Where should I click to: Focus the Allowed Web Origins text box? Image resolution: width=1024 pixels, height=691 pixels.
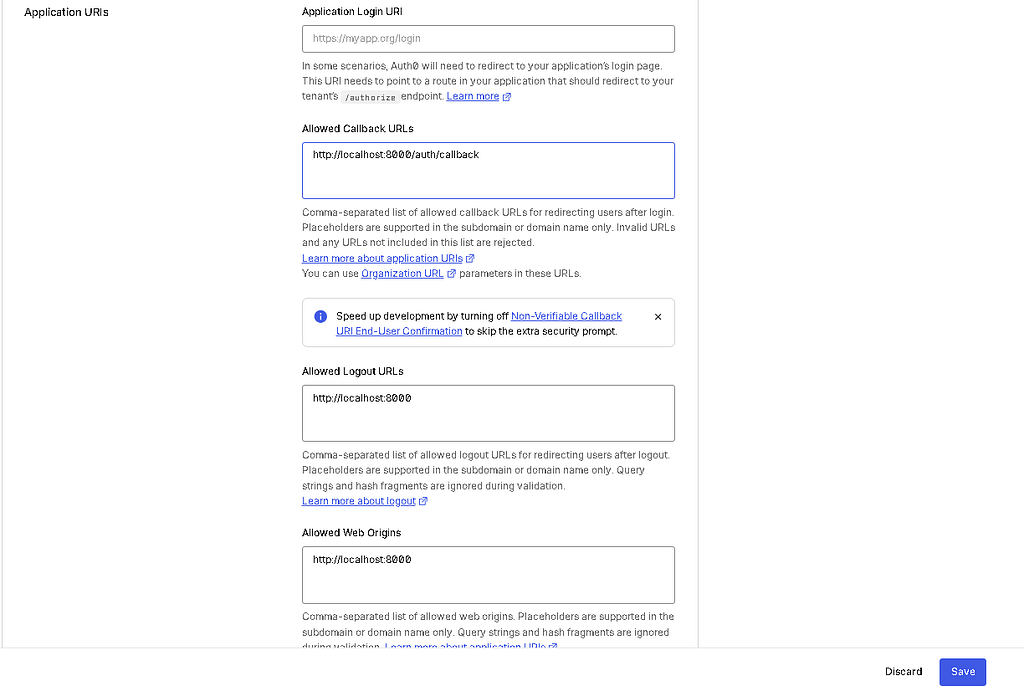(x=488, y=575)
